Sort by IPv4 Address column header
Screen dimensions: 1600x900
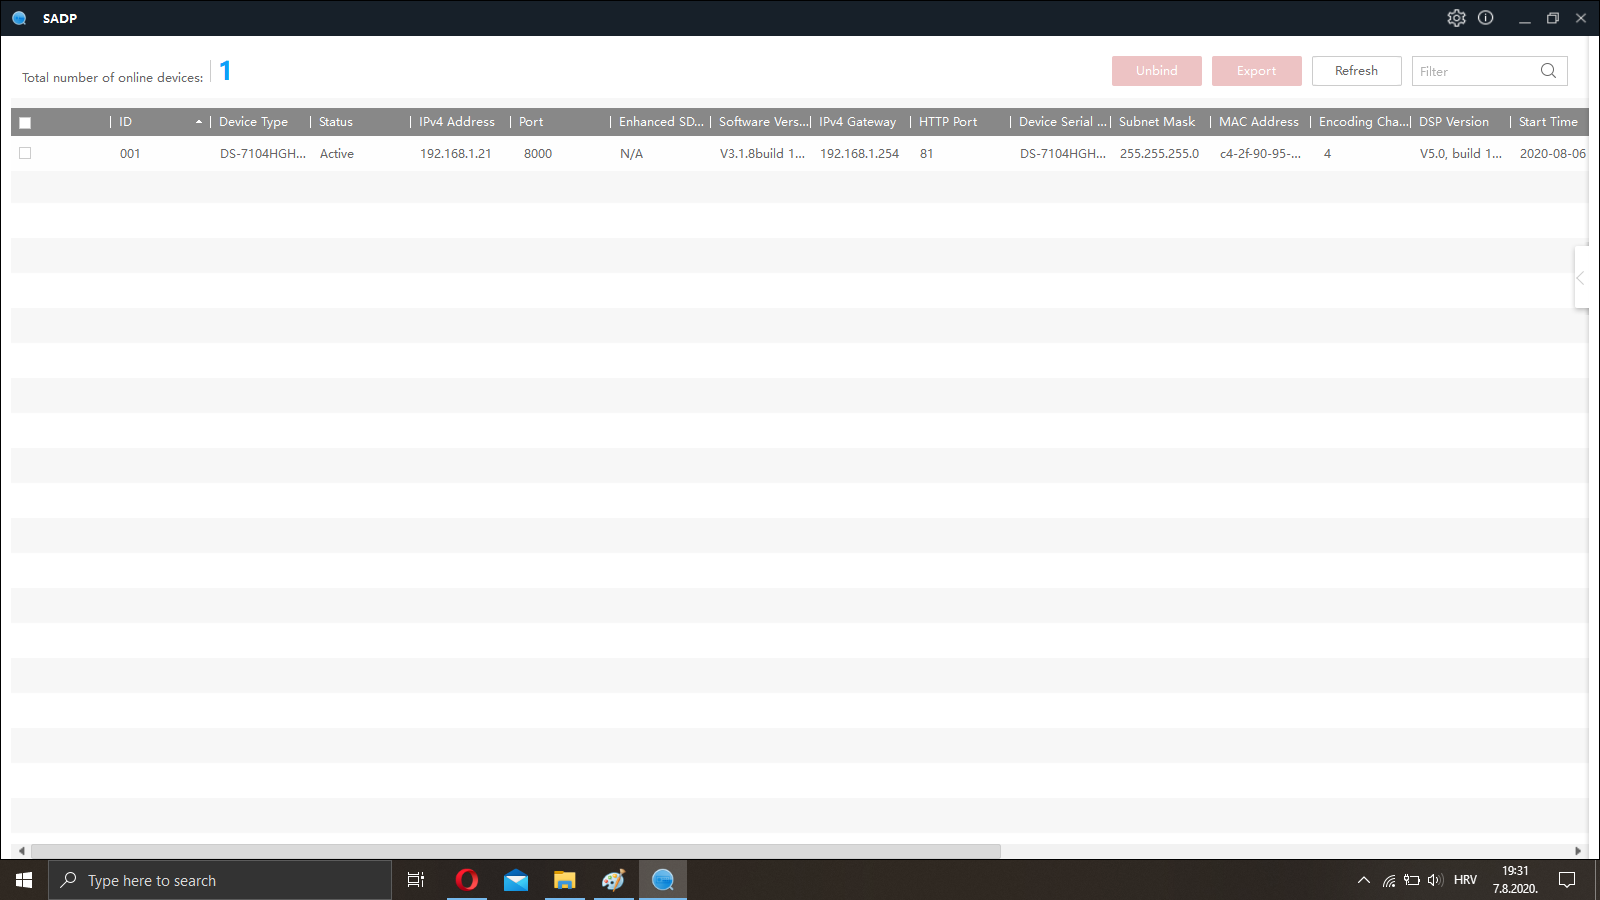[457, 122]
